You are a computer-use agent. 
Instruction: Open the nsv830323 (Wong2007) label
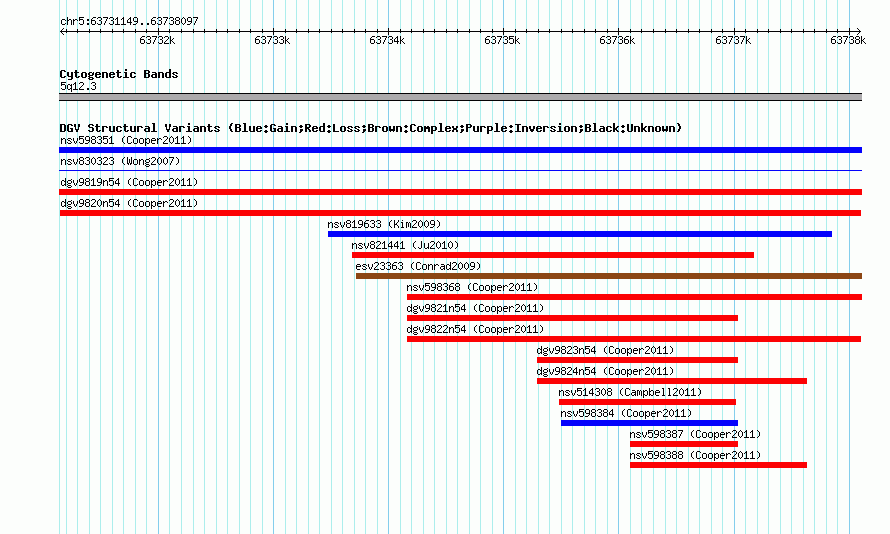click(120, 161)
